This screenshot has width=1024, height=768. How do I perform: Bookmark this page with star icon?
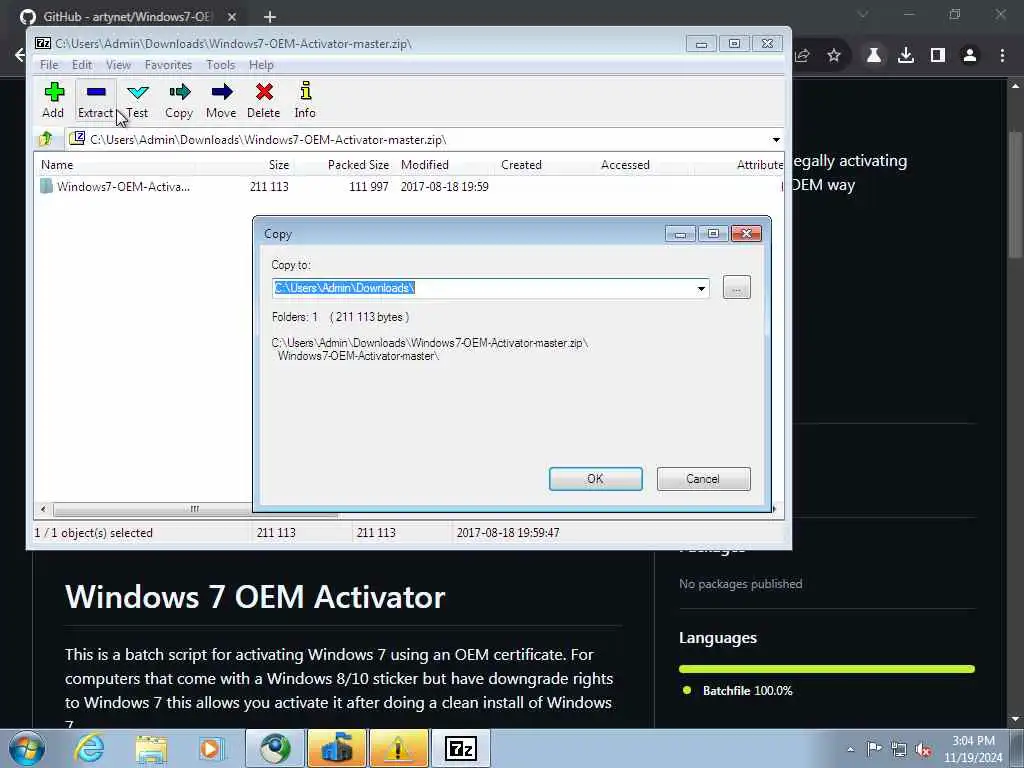coord(834,56)
